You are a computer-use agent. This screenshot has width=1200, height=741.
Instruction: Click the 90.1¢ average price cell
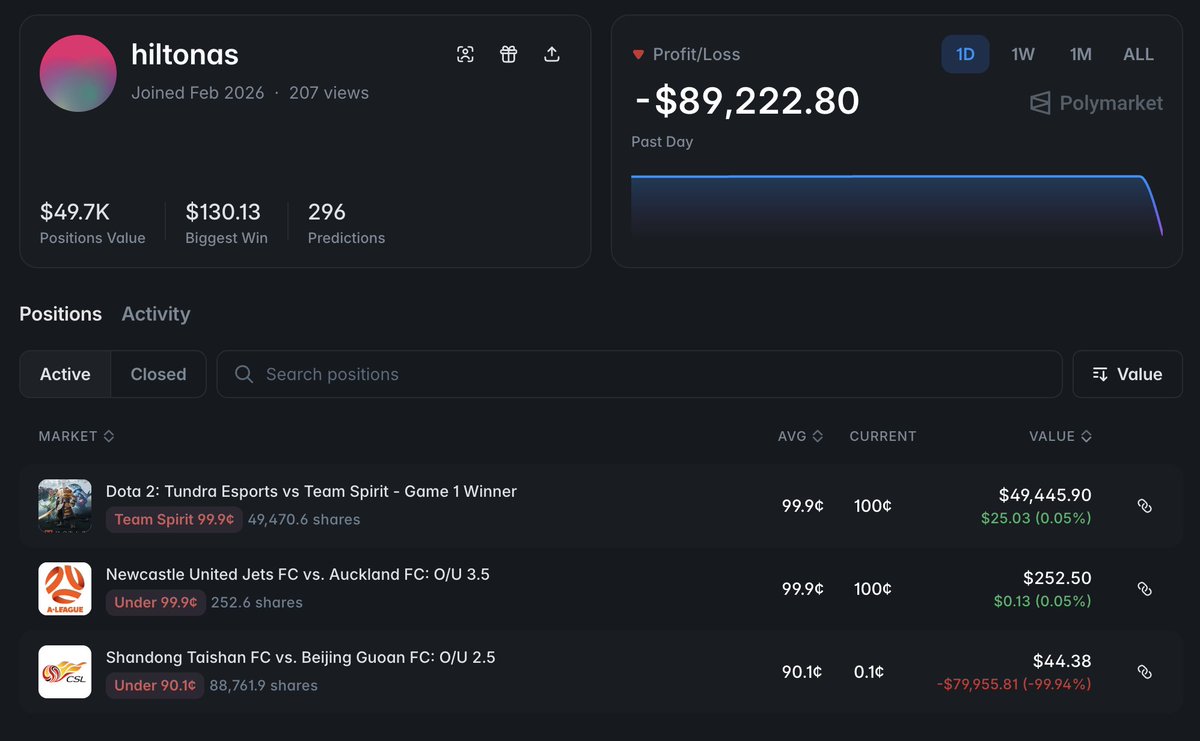(x=802, y=672)
